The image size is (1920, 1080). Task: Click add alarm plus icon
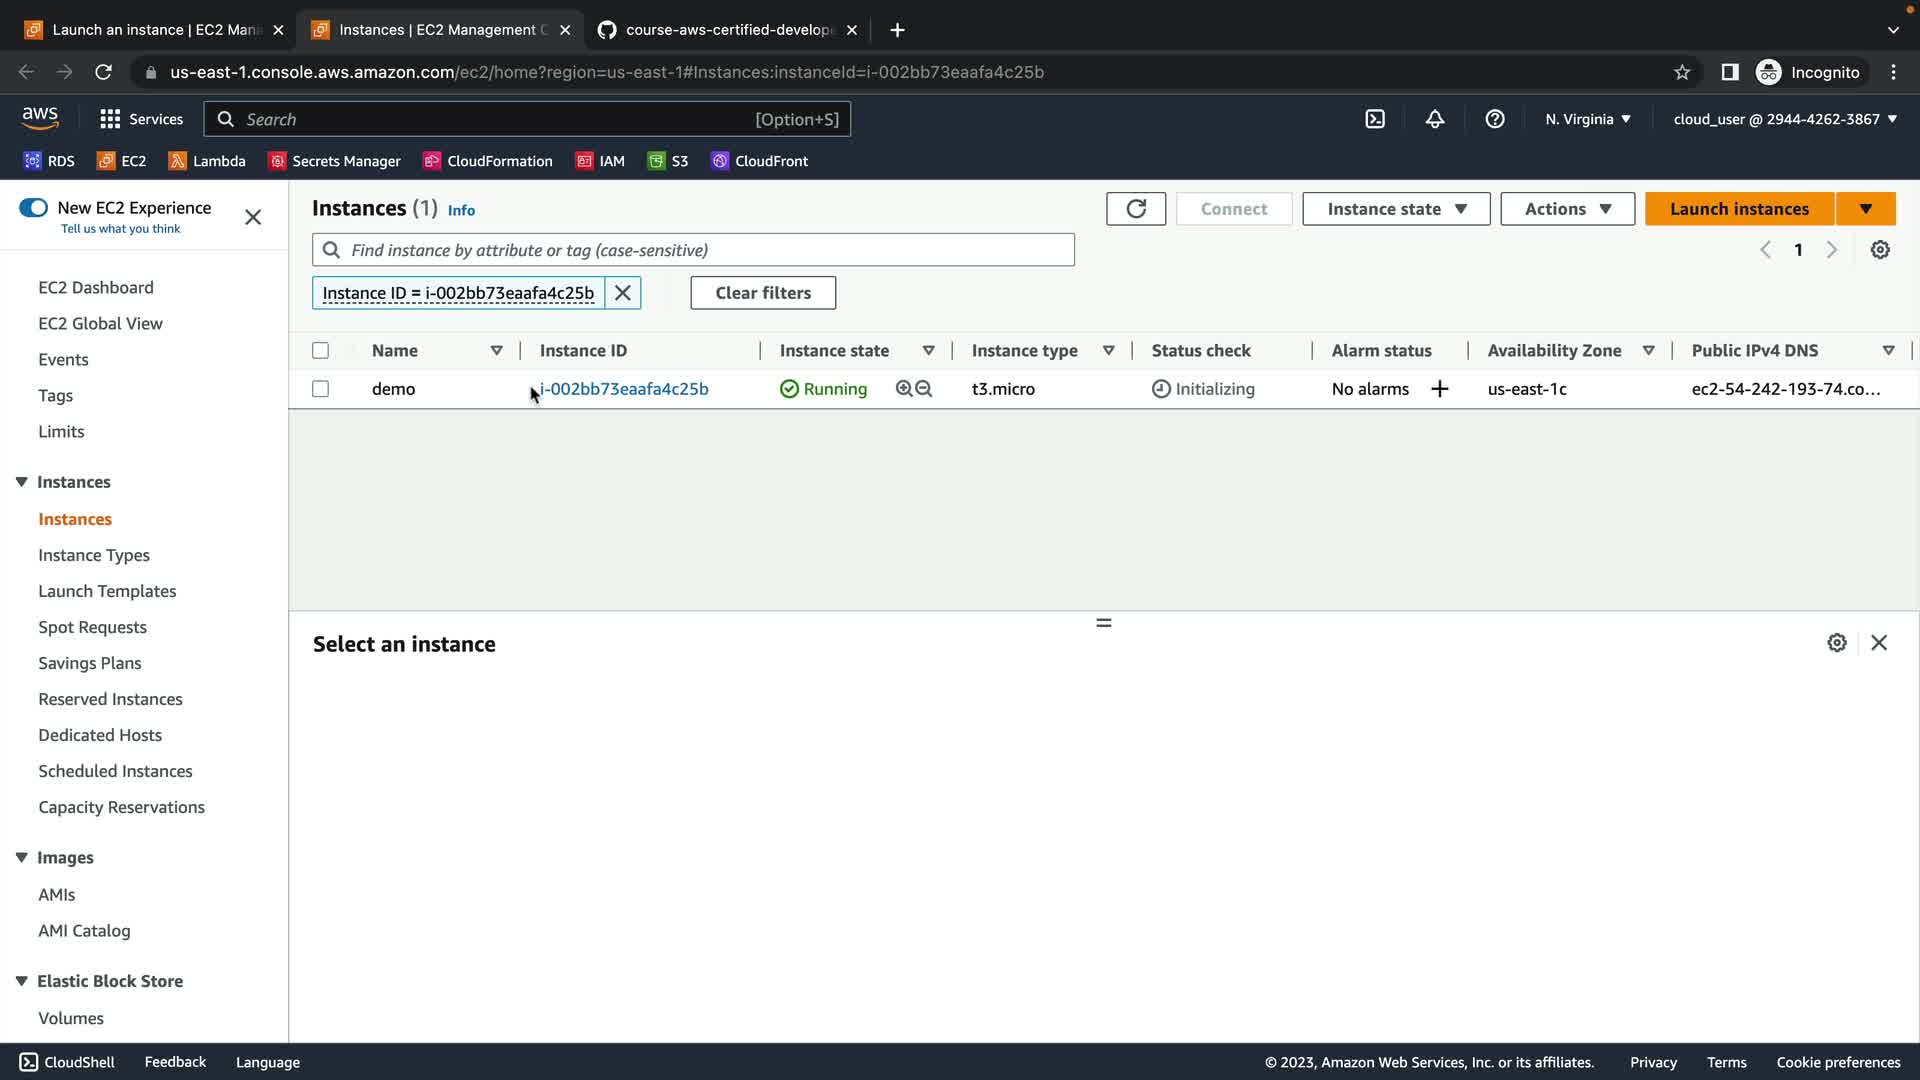coord(1440,389)
